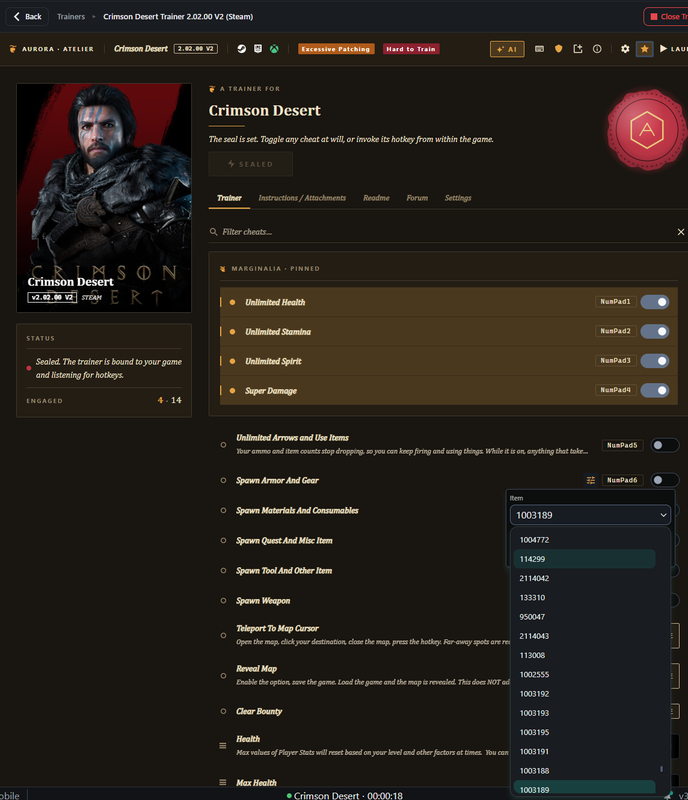Collapse the Item dropdown showing 1003189

click(x=590, y=515)
